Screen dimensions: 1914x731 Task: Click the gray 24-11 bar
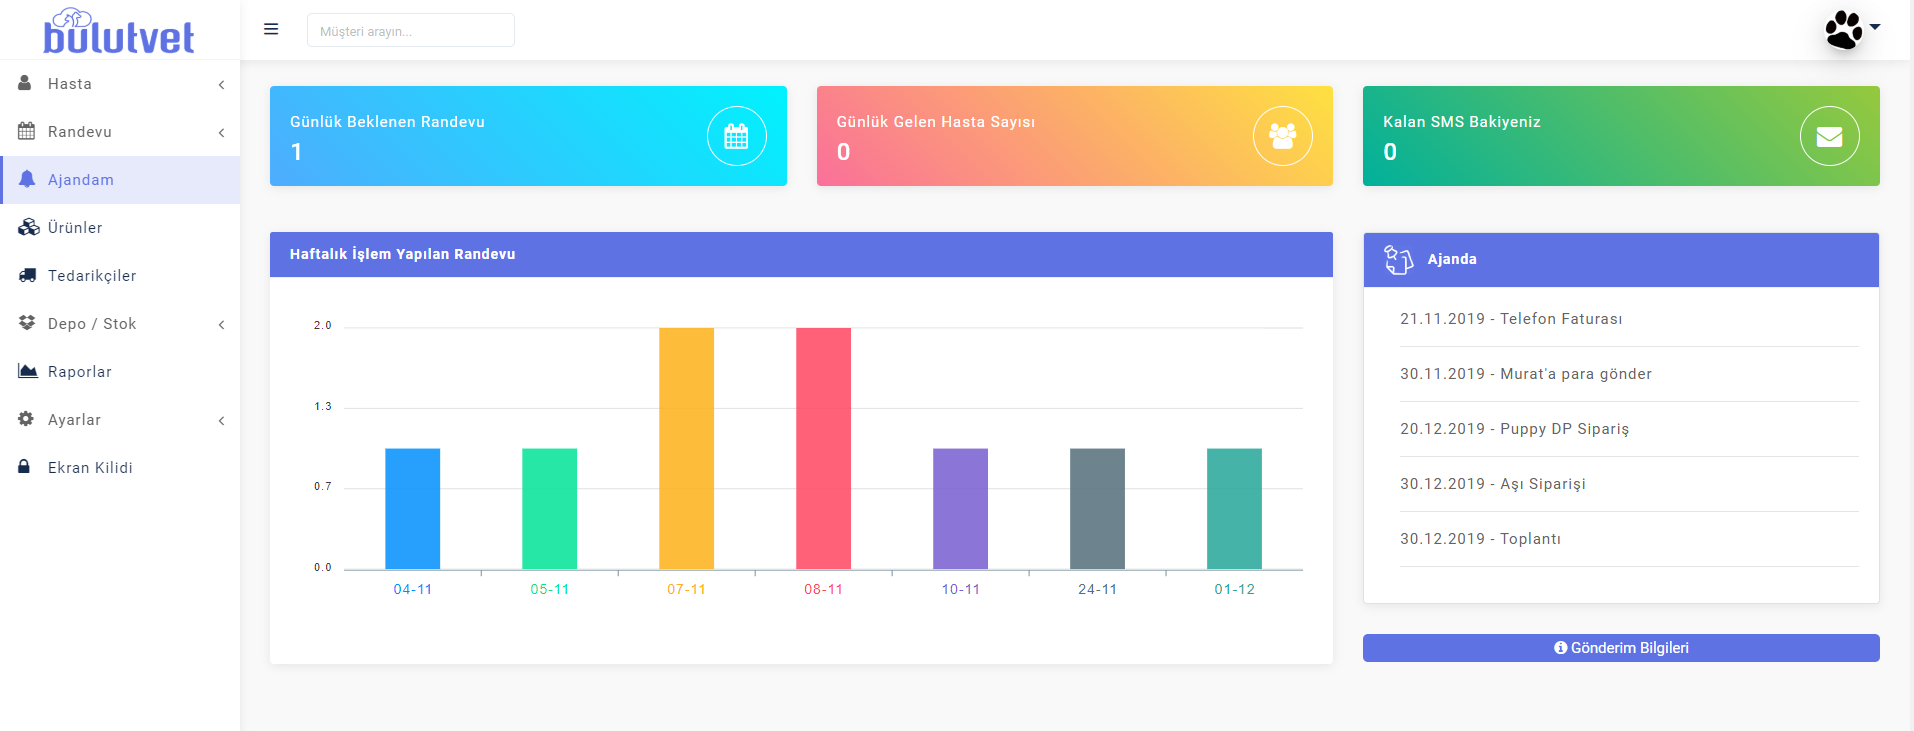pyautogui.click(x=1098, y=509)
